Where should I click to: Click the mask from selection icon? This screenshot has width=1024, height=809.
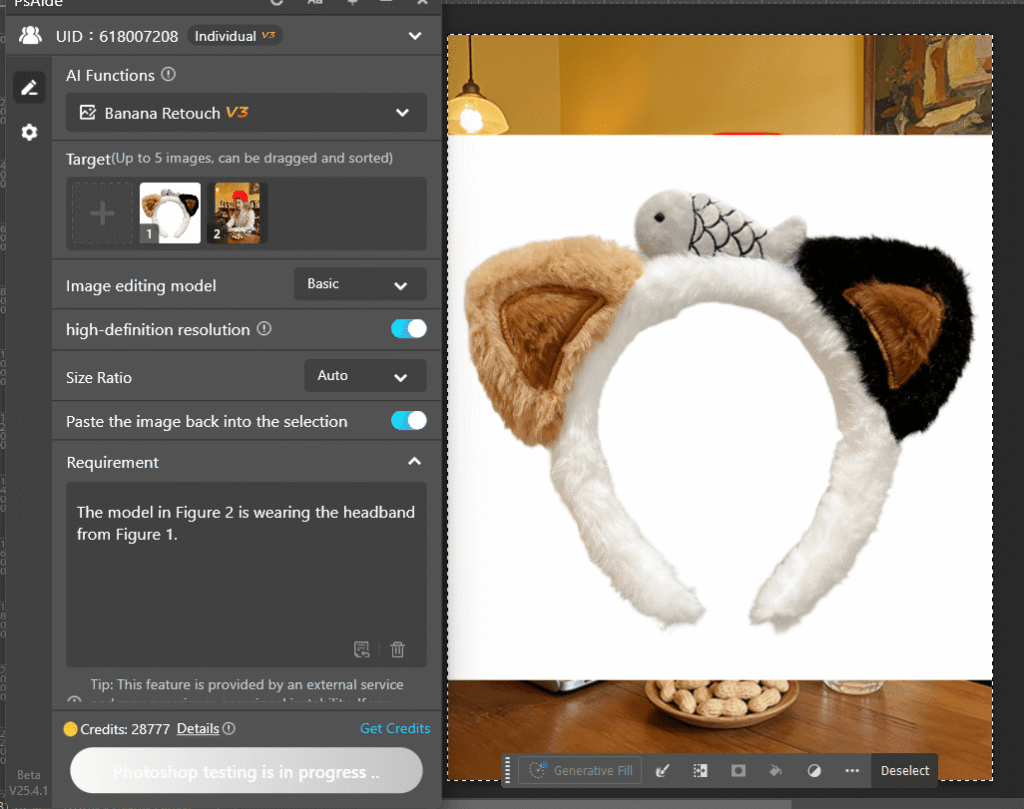click(738, 770)
